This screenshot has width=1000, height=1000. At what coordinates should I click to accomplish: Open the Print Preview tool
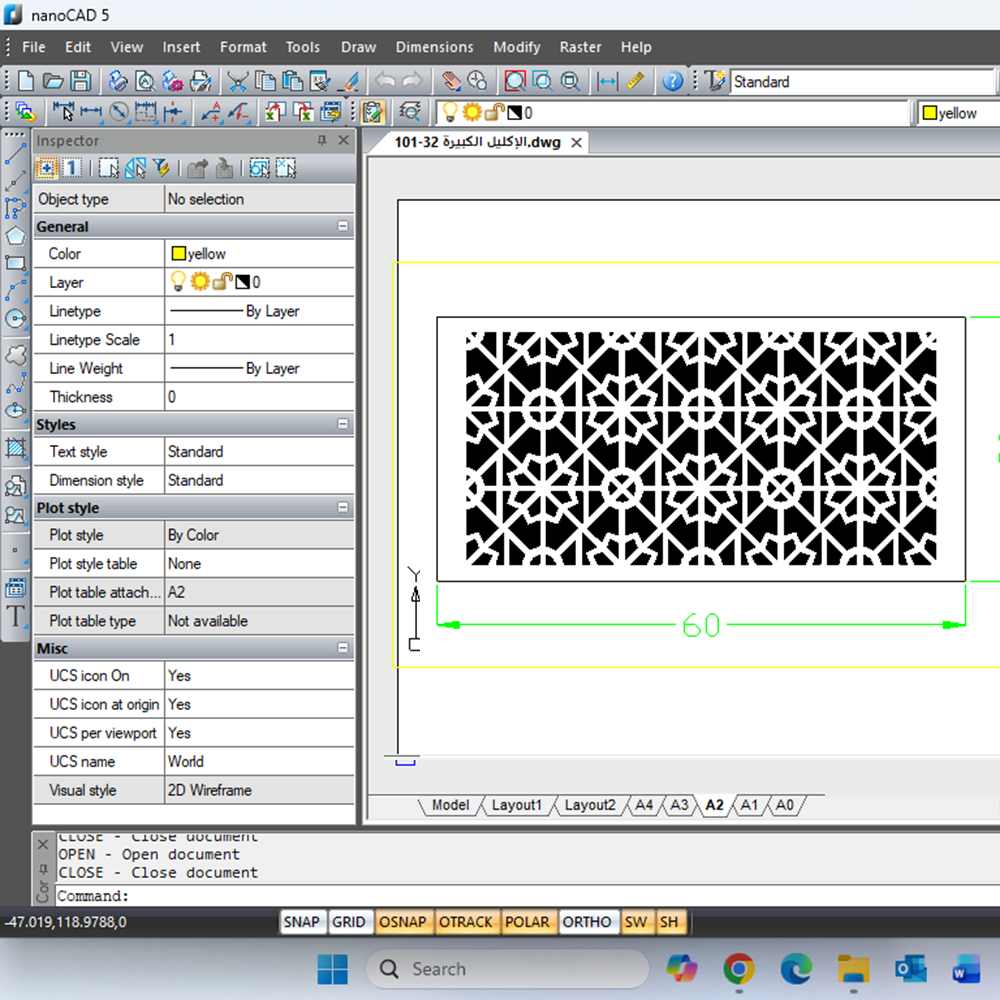[x=145, y=82]
